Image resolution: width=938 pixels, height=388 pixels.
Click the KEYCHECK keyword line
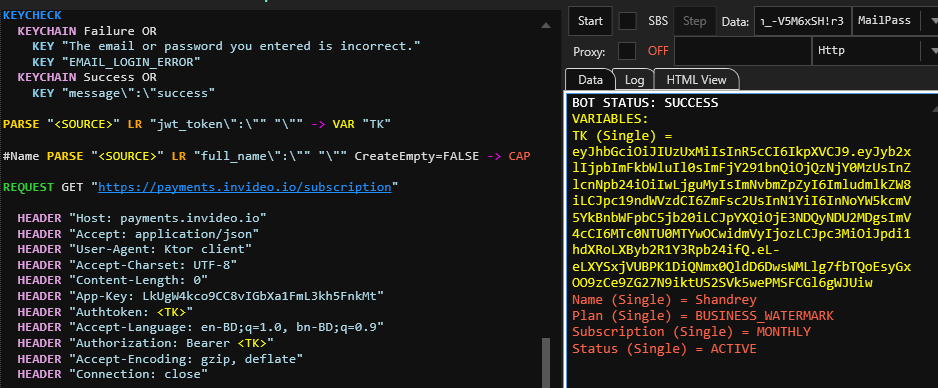click(32, 15)
